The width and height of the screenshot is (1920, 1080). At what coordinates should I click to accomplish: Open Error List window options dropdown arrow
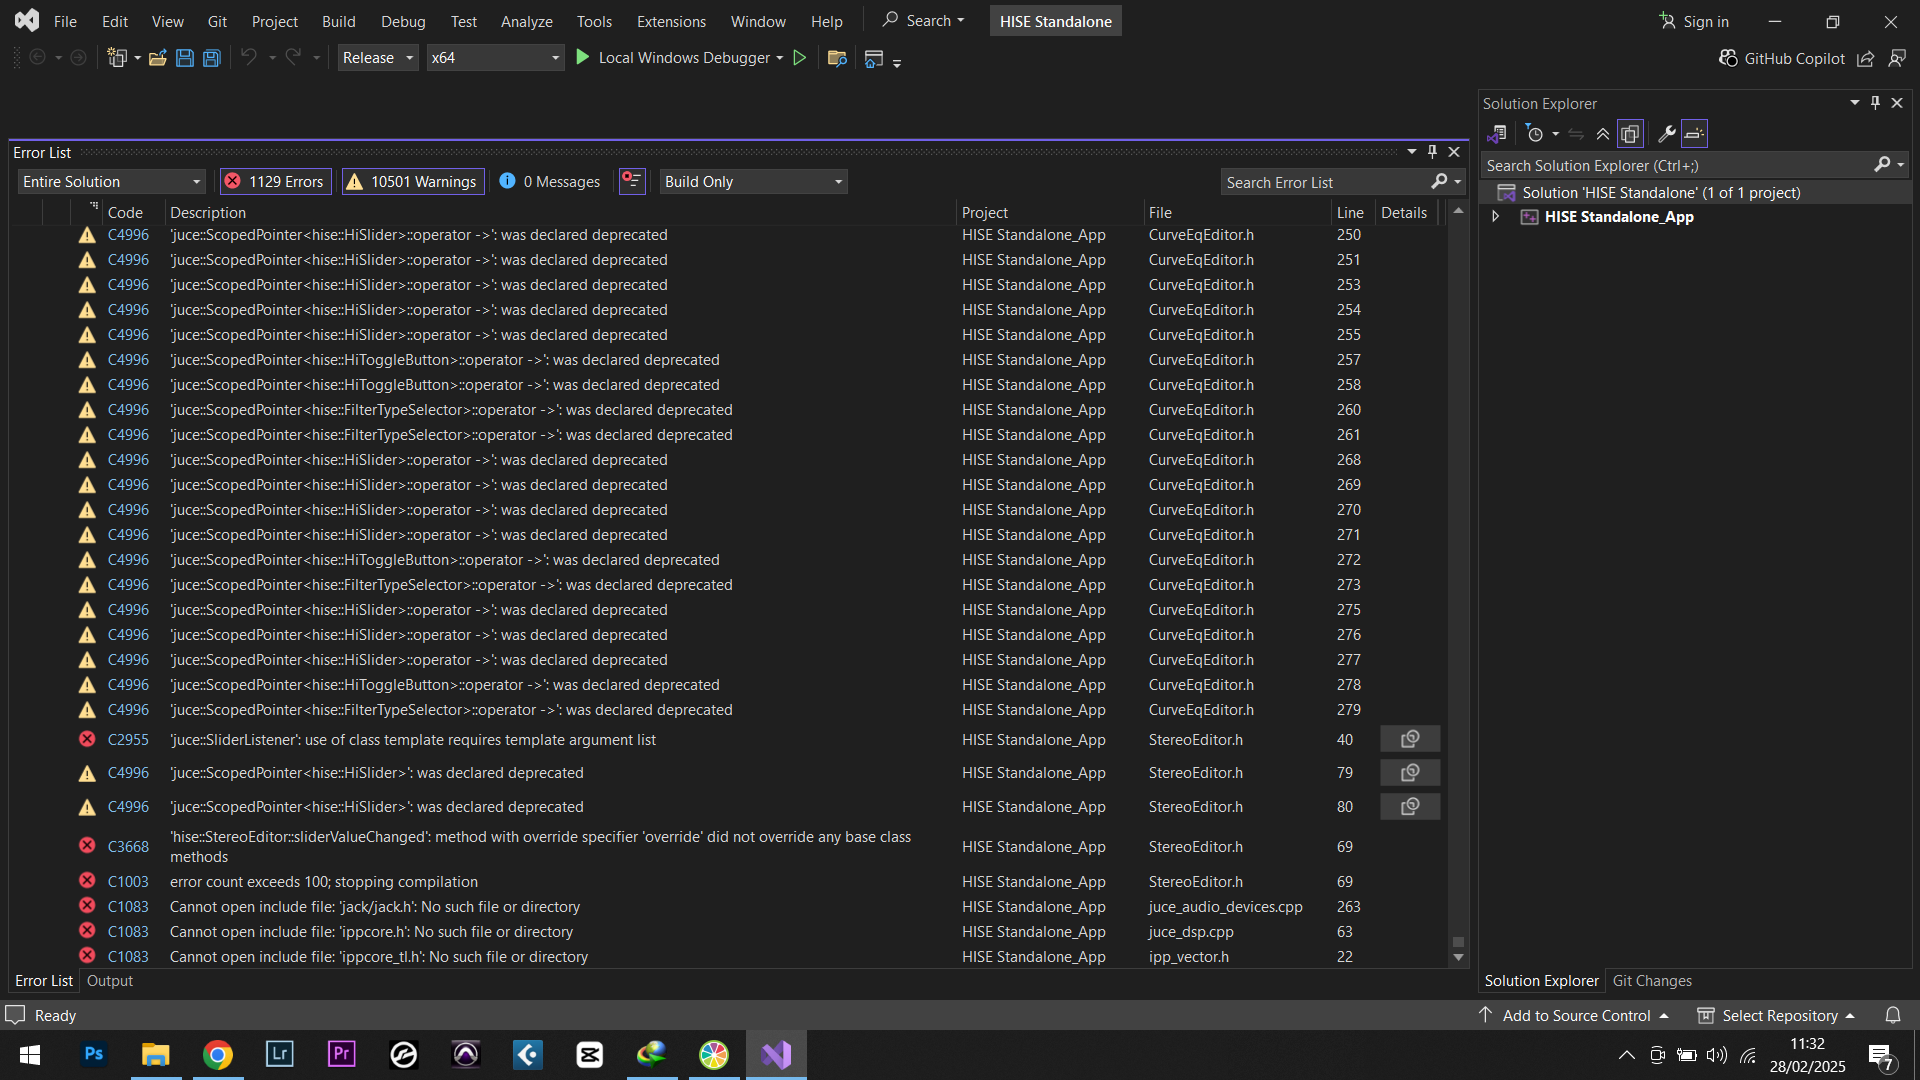[x=1412, y=152]
